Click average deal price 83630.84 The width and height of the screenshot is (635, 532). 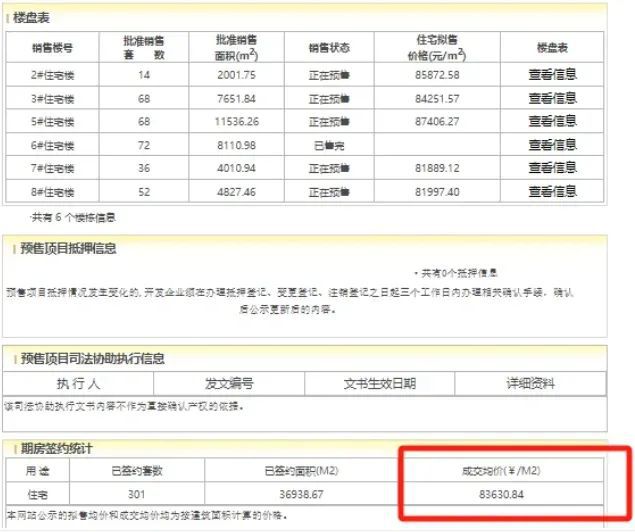(501, 494)
